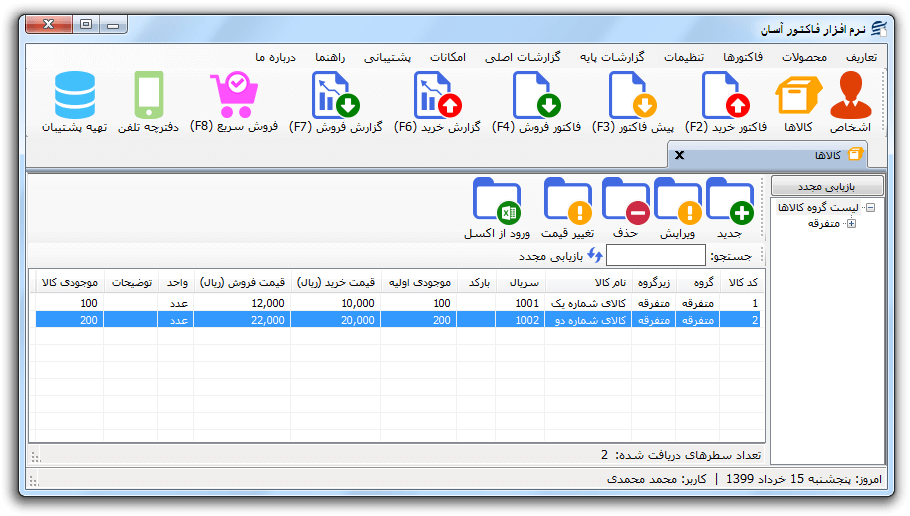The width and height of the screenshot is (910, 516).
Task: Sort by موجودی کالا column header
Action: click(70, 283)
